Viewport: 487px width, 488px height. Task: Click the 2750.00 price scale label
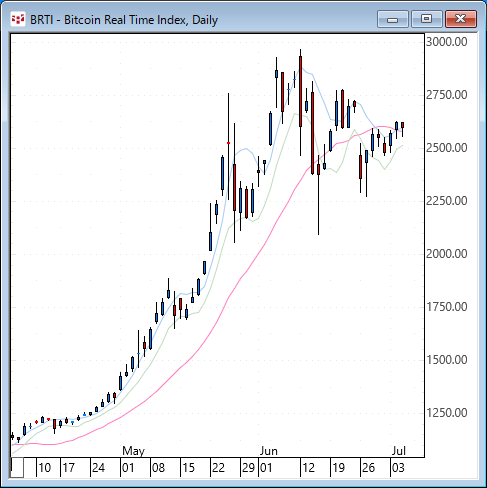click(447, 95)
